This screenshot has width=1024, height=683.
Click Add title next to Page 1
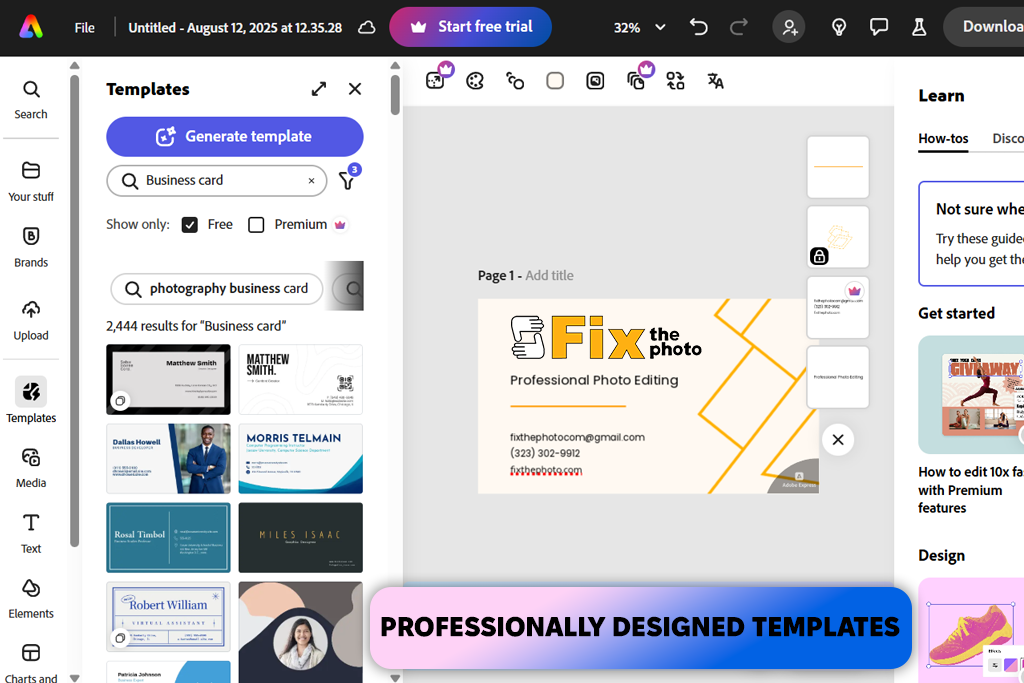tap(549, 276)
